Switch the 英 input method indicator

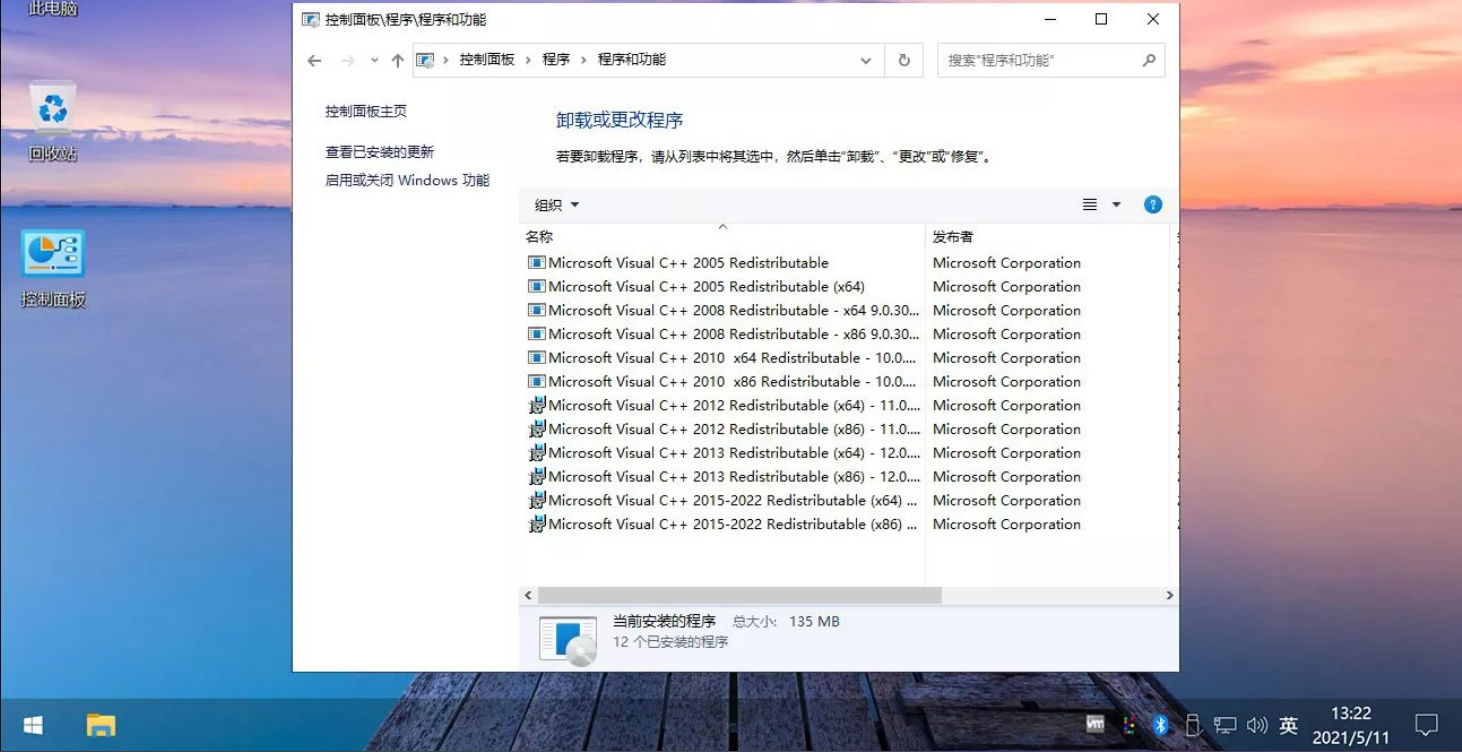pos(1289,726)
